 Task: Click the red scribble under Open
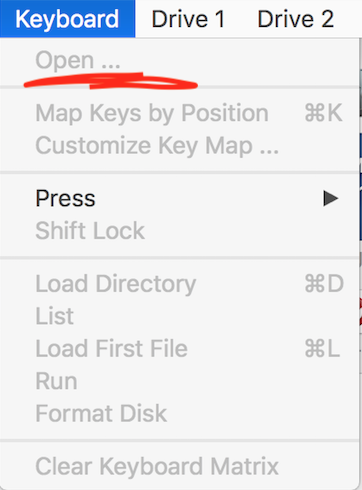pyautogui.click(x=111, y=81)
